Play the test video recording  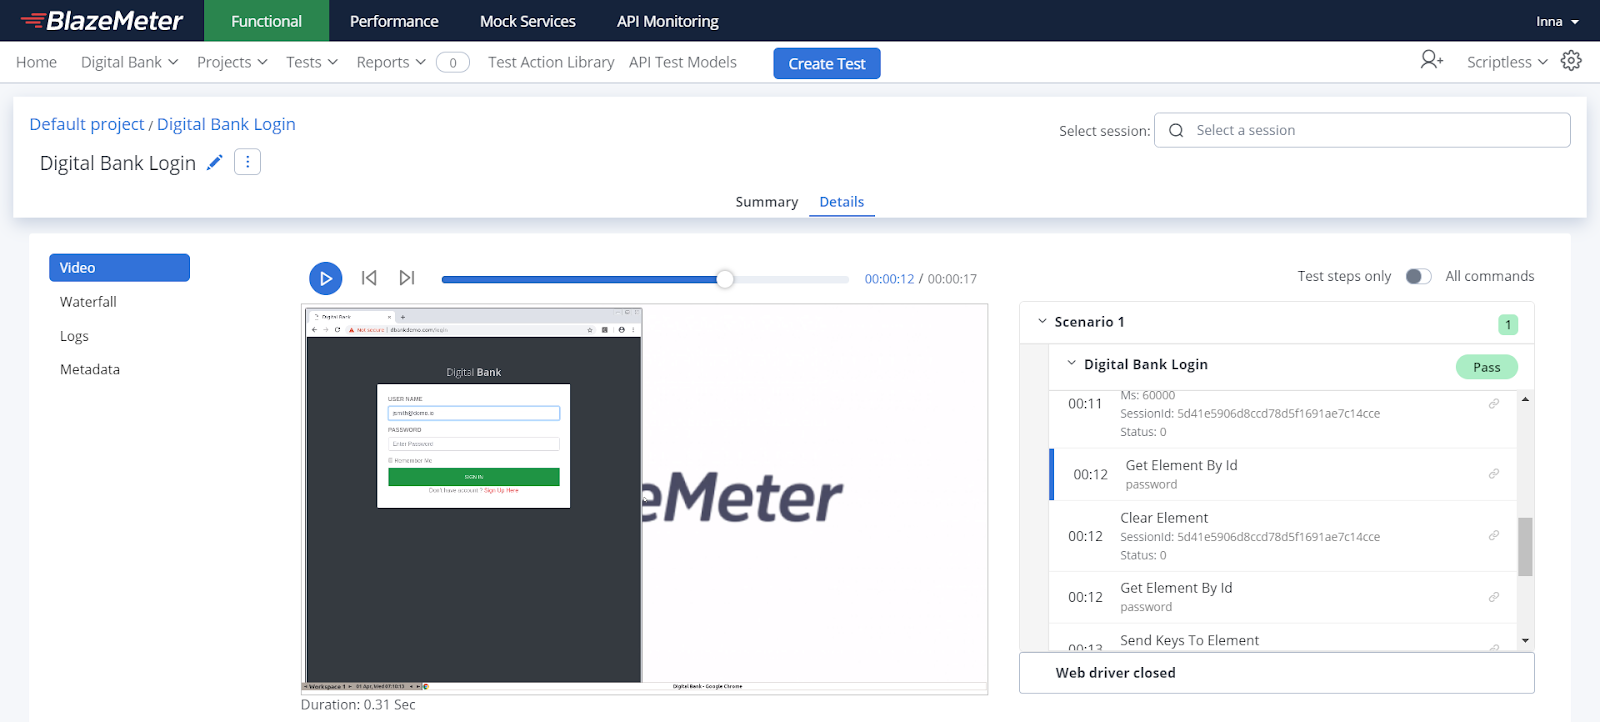click(326, 278)
